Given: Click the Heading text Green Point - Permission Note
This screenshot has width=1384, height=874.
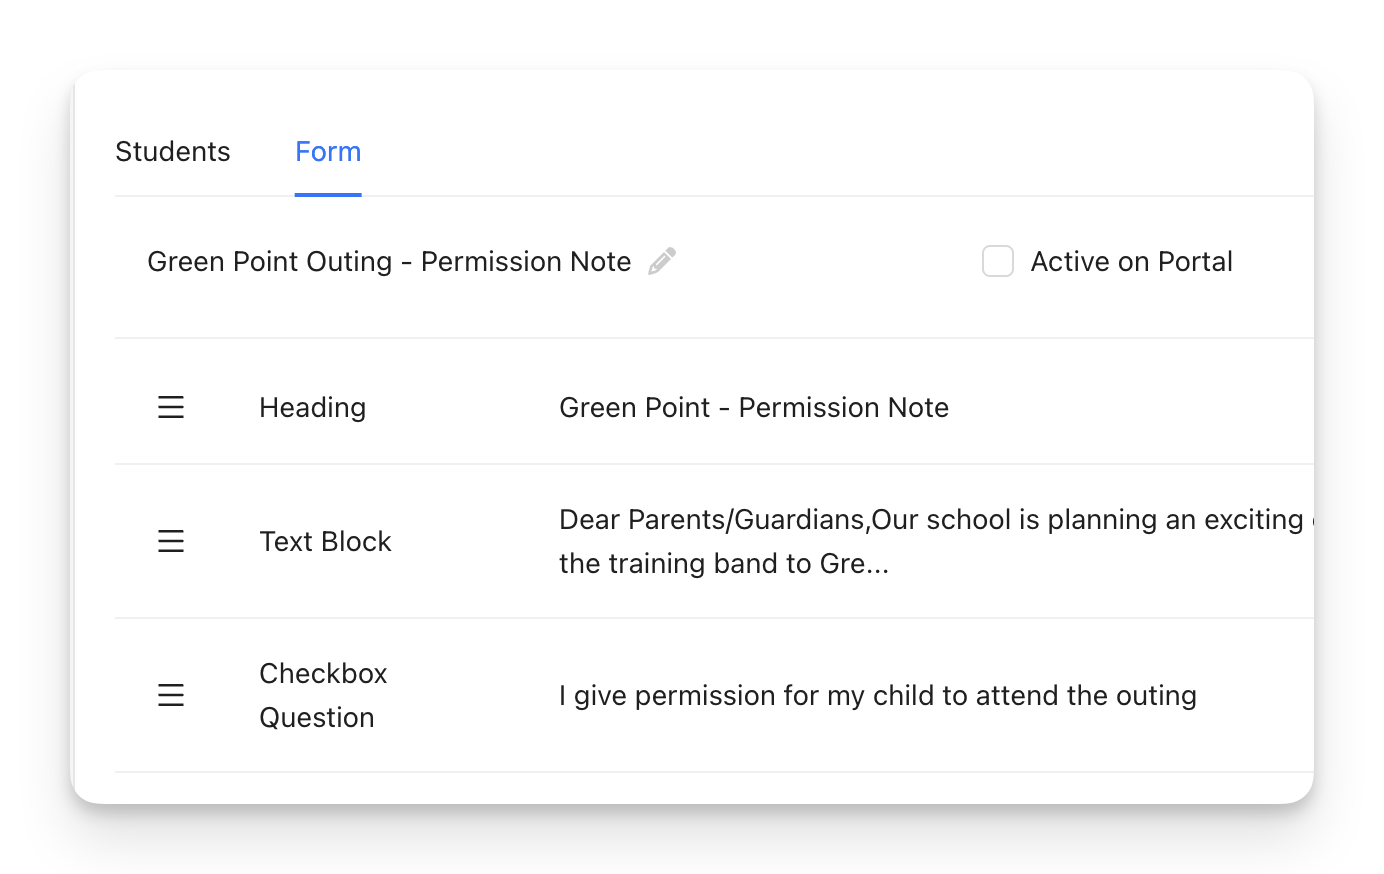Looking at the screenshot, I should click(x=753, y=407).
